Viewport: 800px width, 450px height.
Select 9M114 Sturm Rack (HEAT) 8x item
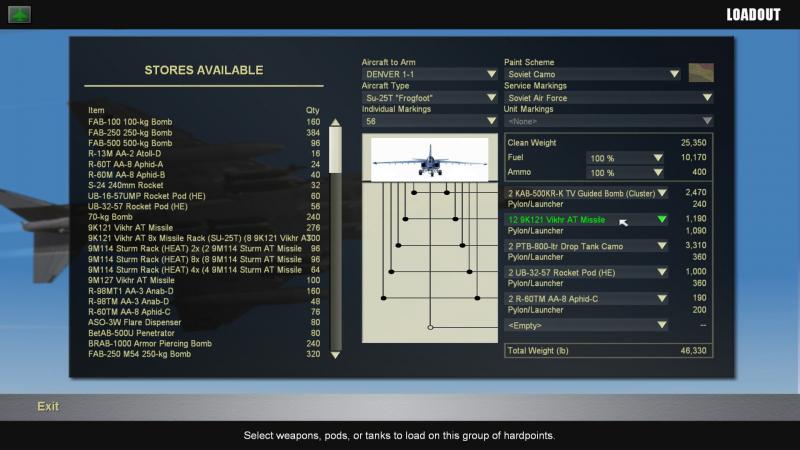pos(204,259)
